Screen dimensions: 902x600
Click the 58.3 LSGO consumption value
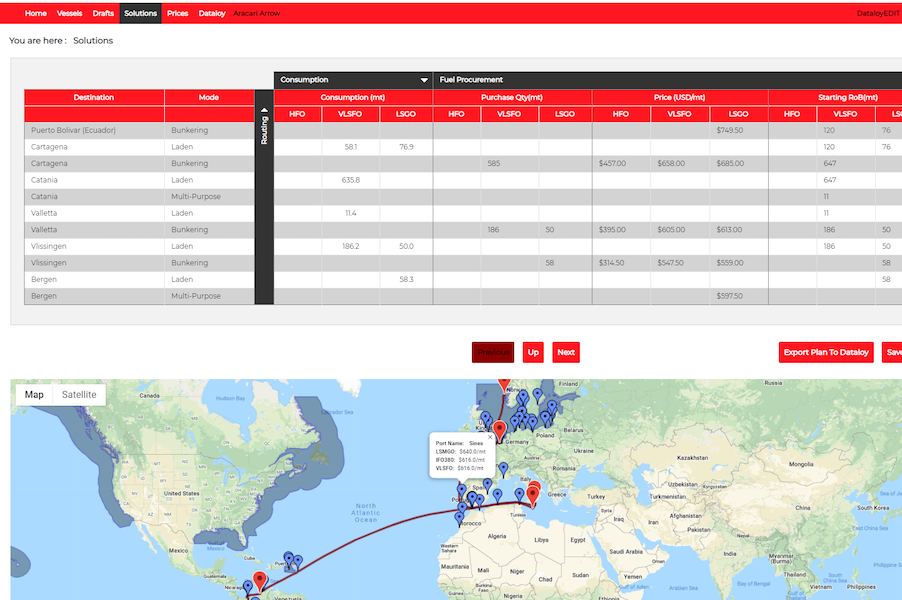click(x=406, y=279)
